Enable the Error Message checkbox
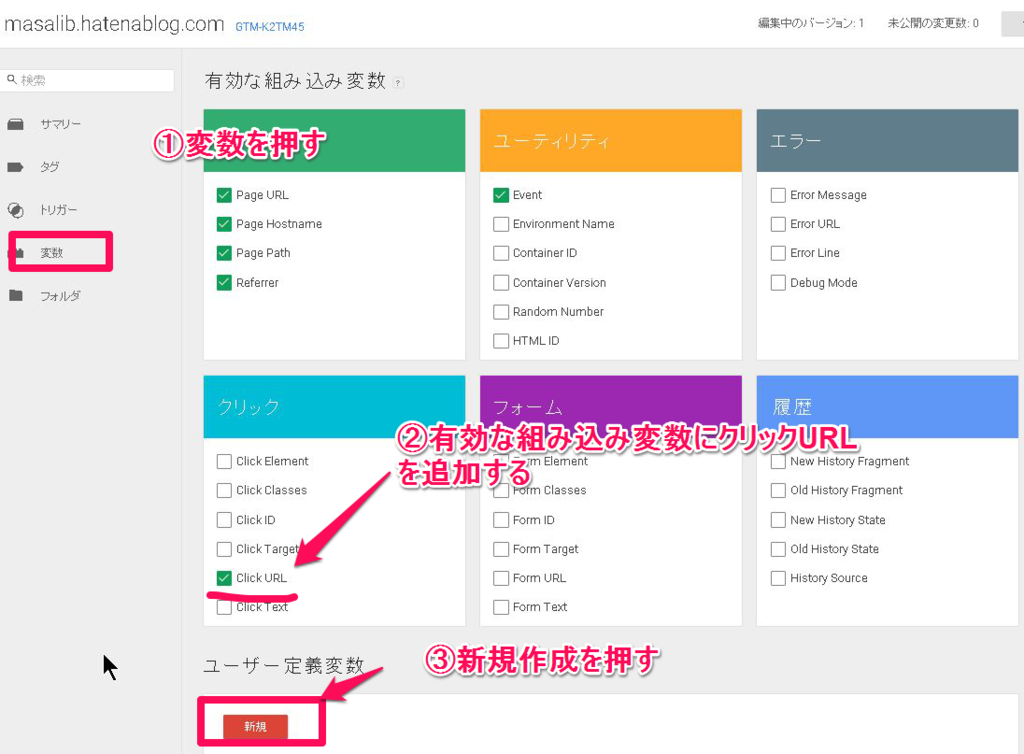1024x754 pixels. (778, 195)
